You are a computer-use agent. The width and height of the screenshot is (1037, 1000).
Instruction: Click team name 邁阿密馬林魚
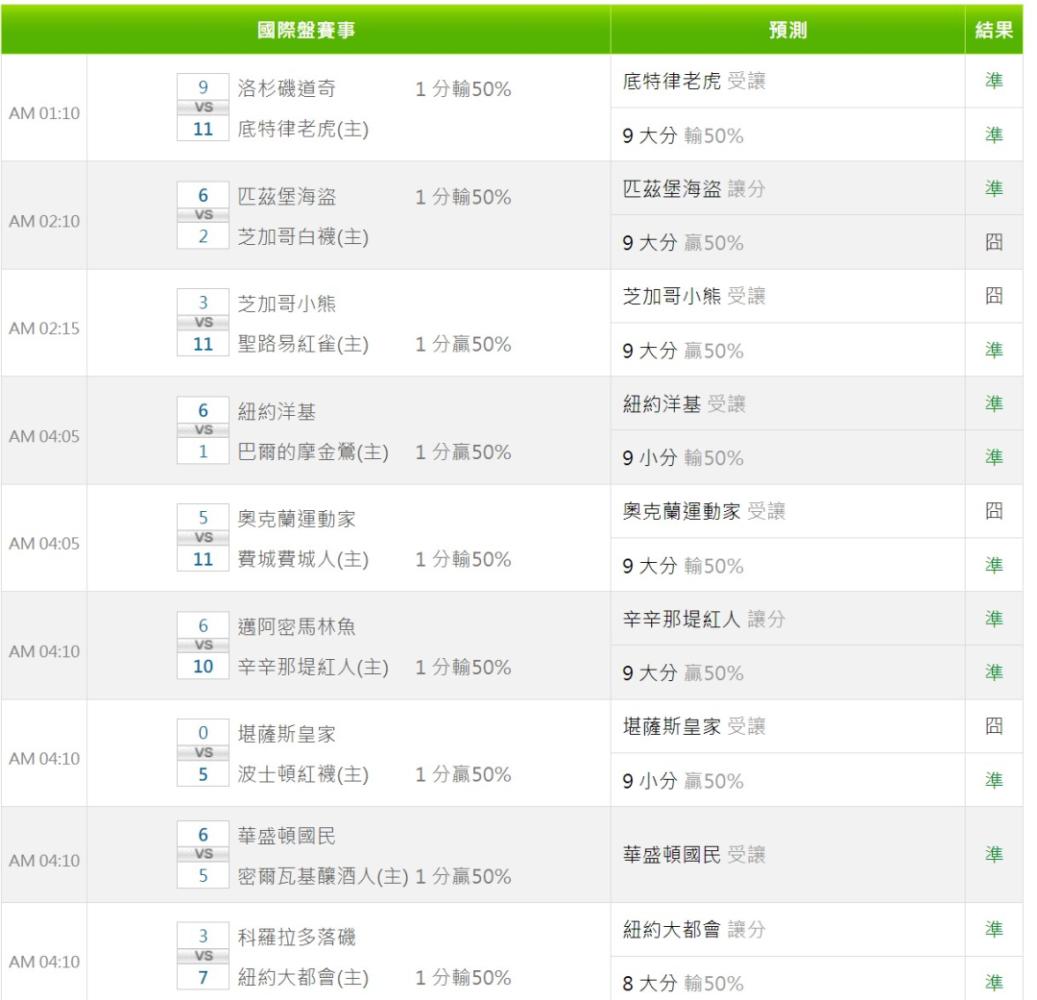[296, 626]
